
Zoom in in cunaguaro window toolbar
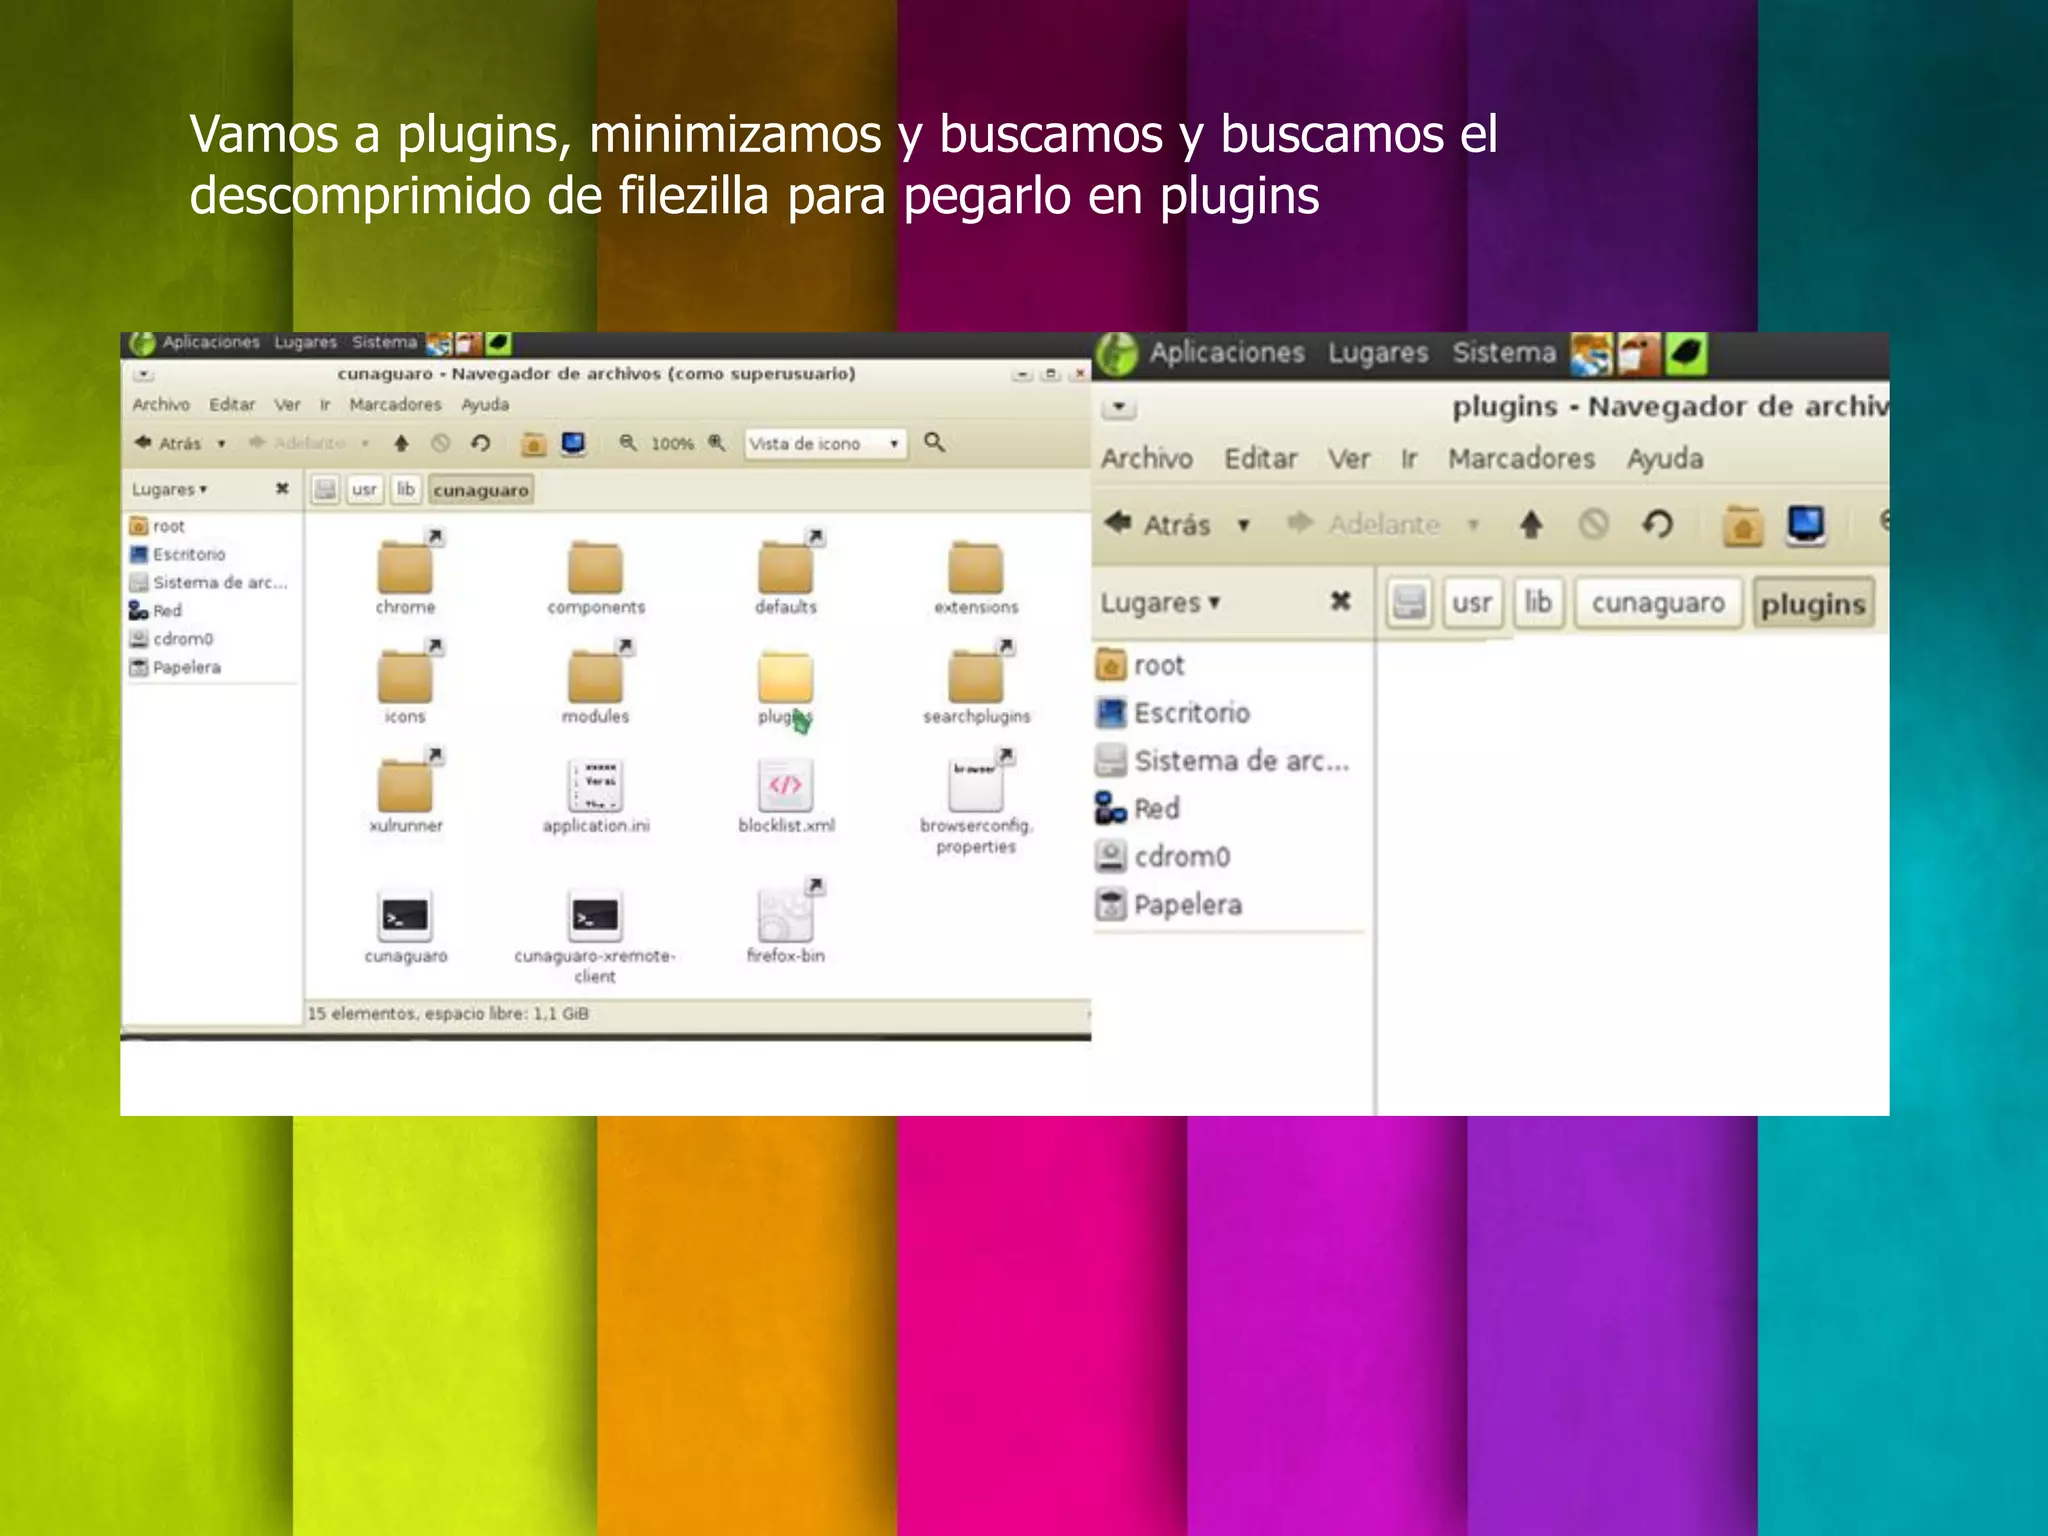click(717, 443)
